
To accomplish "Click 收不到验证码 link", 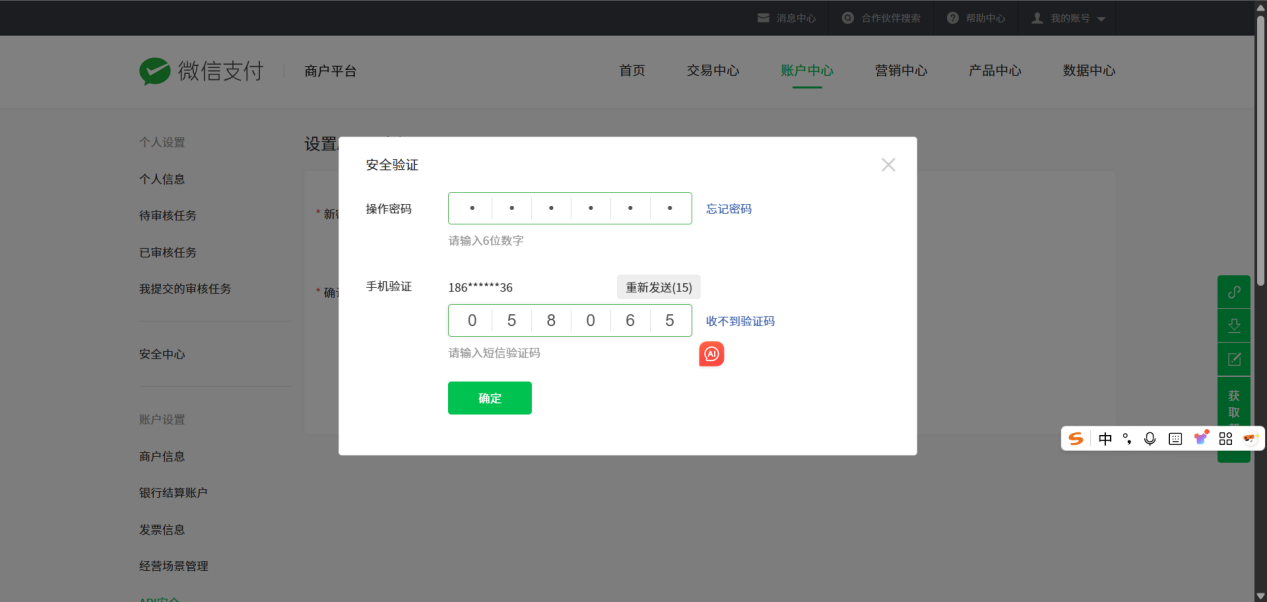I will [740, 321].
